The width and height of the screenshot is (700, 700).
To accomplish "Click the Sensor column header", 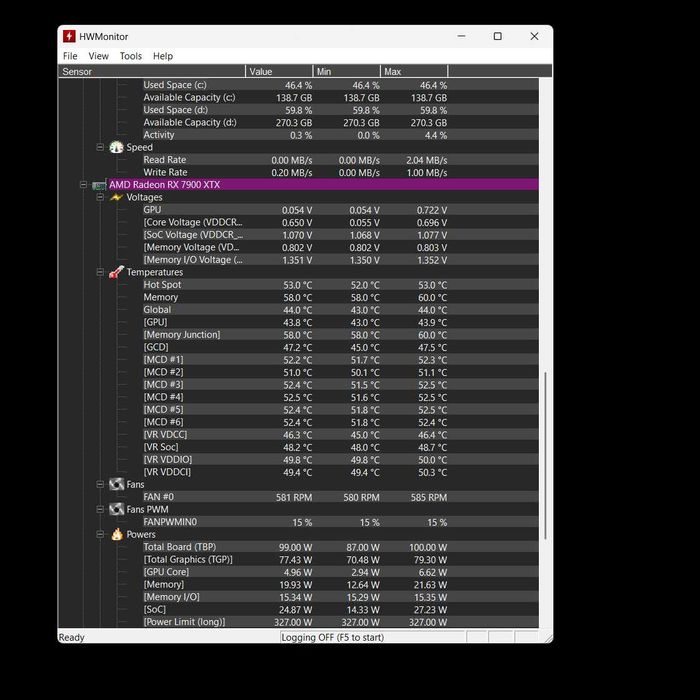I will coord(152,71).
